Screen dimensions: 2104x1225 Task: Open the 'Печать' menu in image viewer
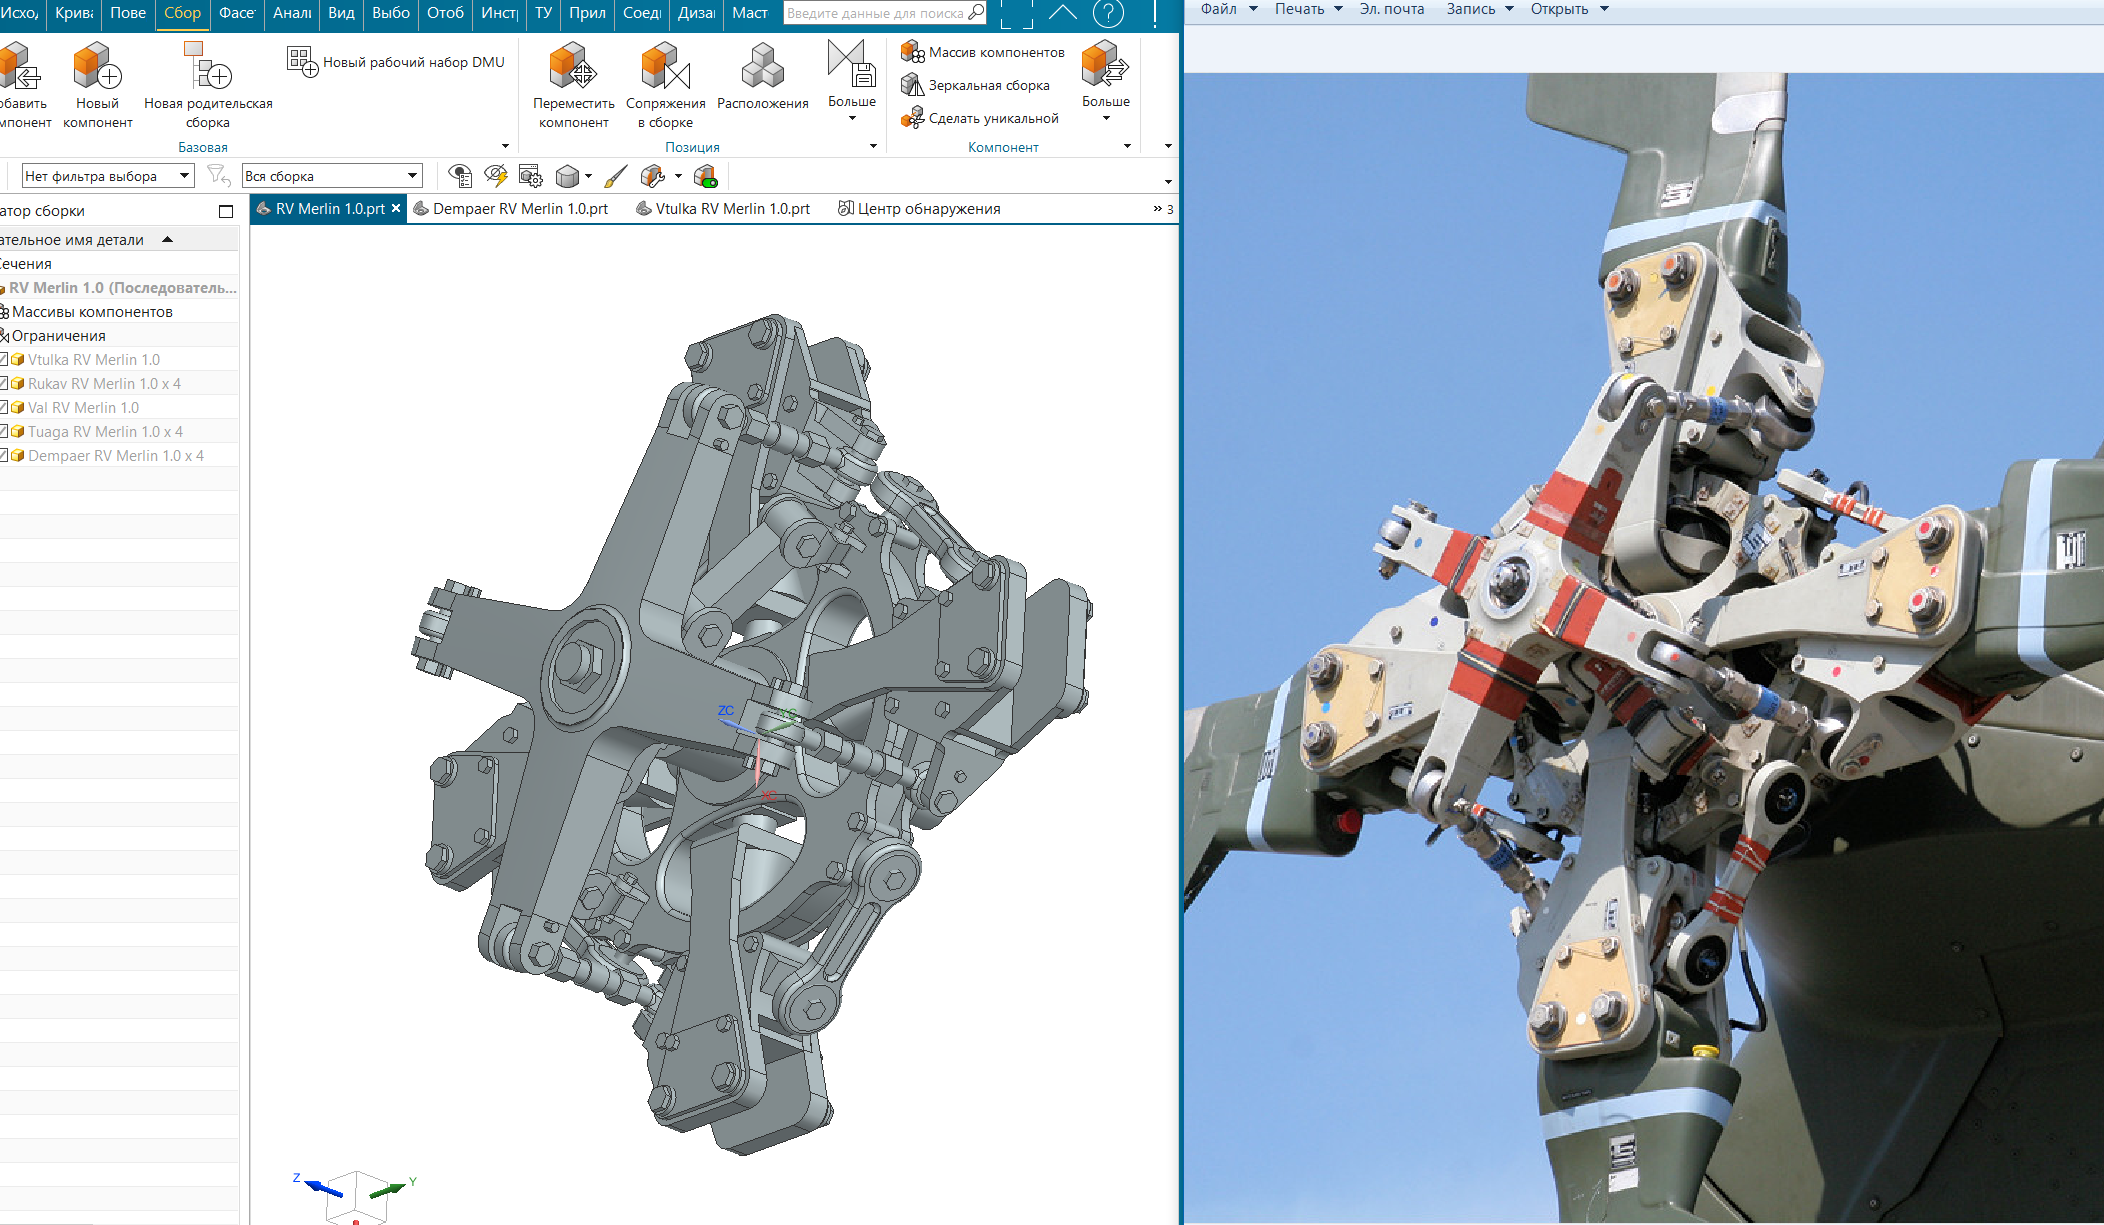coord(1308,9)
